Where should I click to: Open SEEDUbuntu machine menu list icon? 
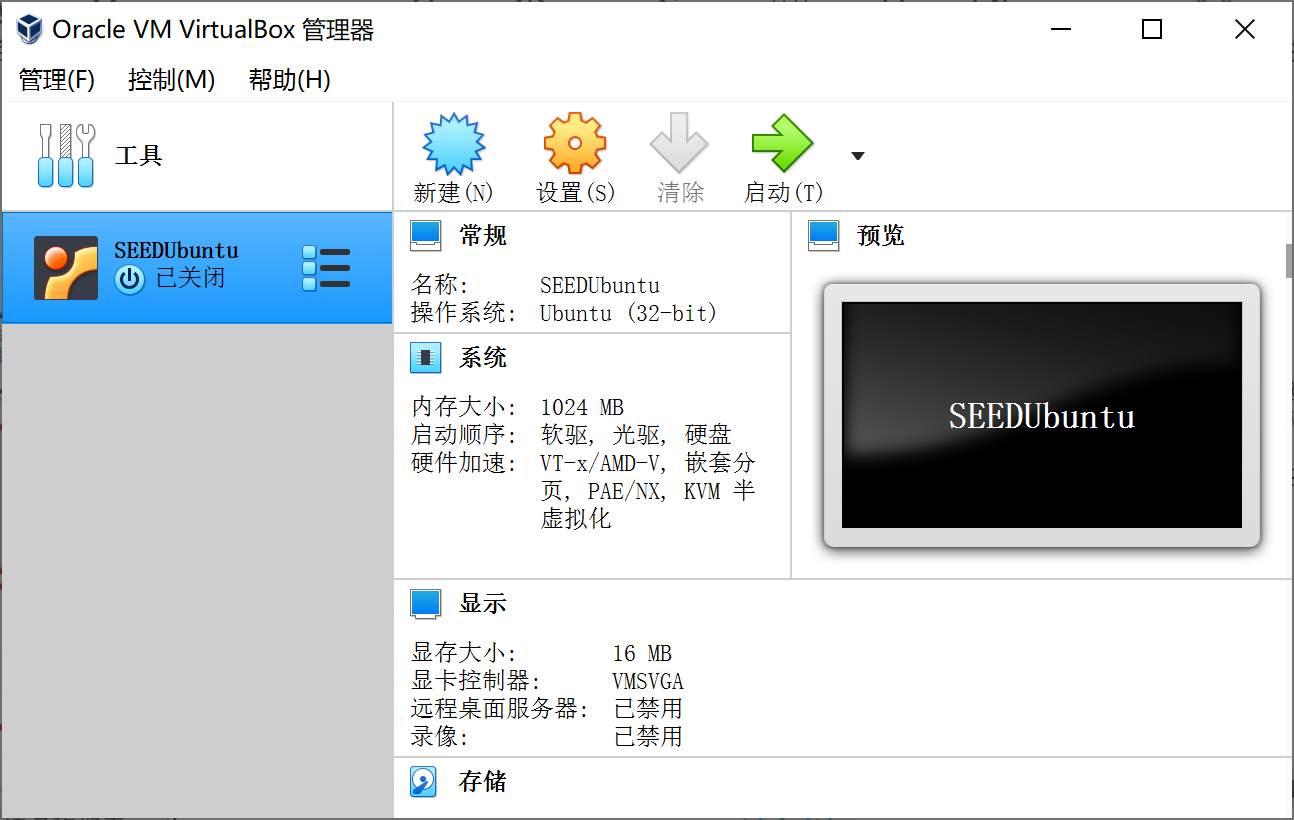coord(326,268)
